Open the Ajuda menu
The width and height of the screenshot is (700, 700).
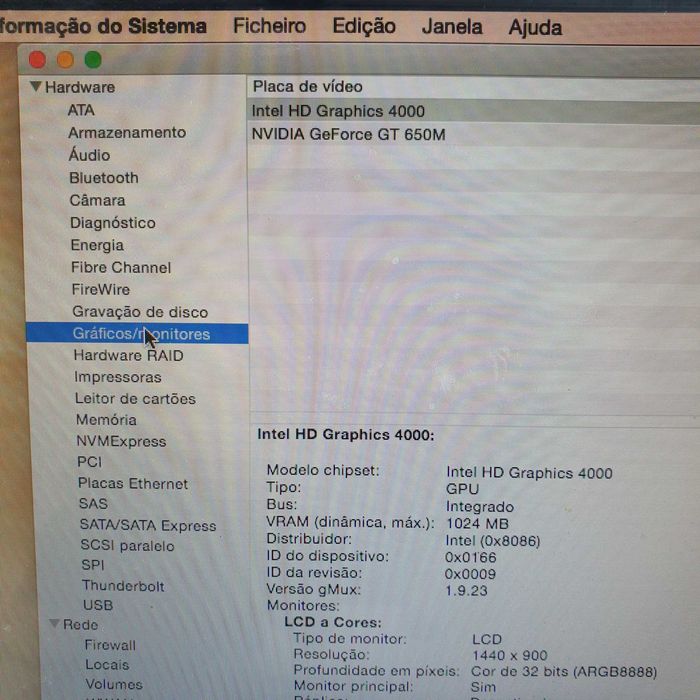click(535, 27)
